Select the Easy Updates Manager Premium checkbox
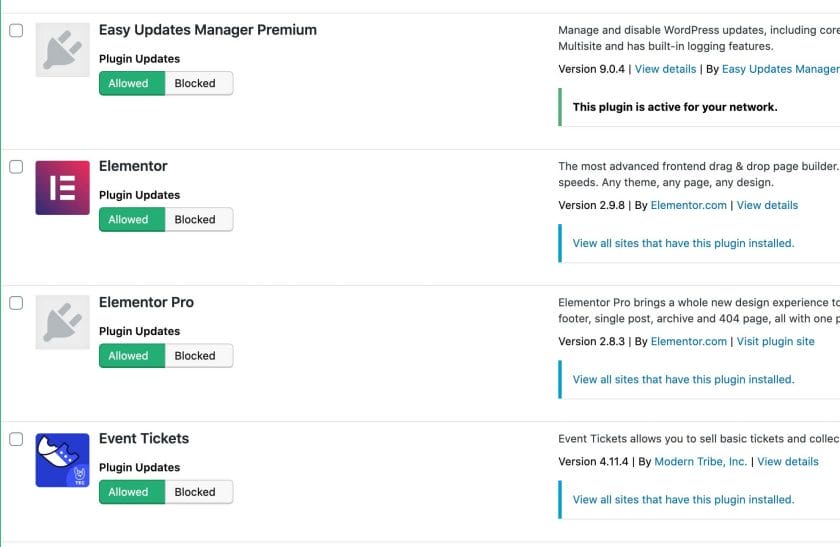840x547 pixels. pos(16,31)
